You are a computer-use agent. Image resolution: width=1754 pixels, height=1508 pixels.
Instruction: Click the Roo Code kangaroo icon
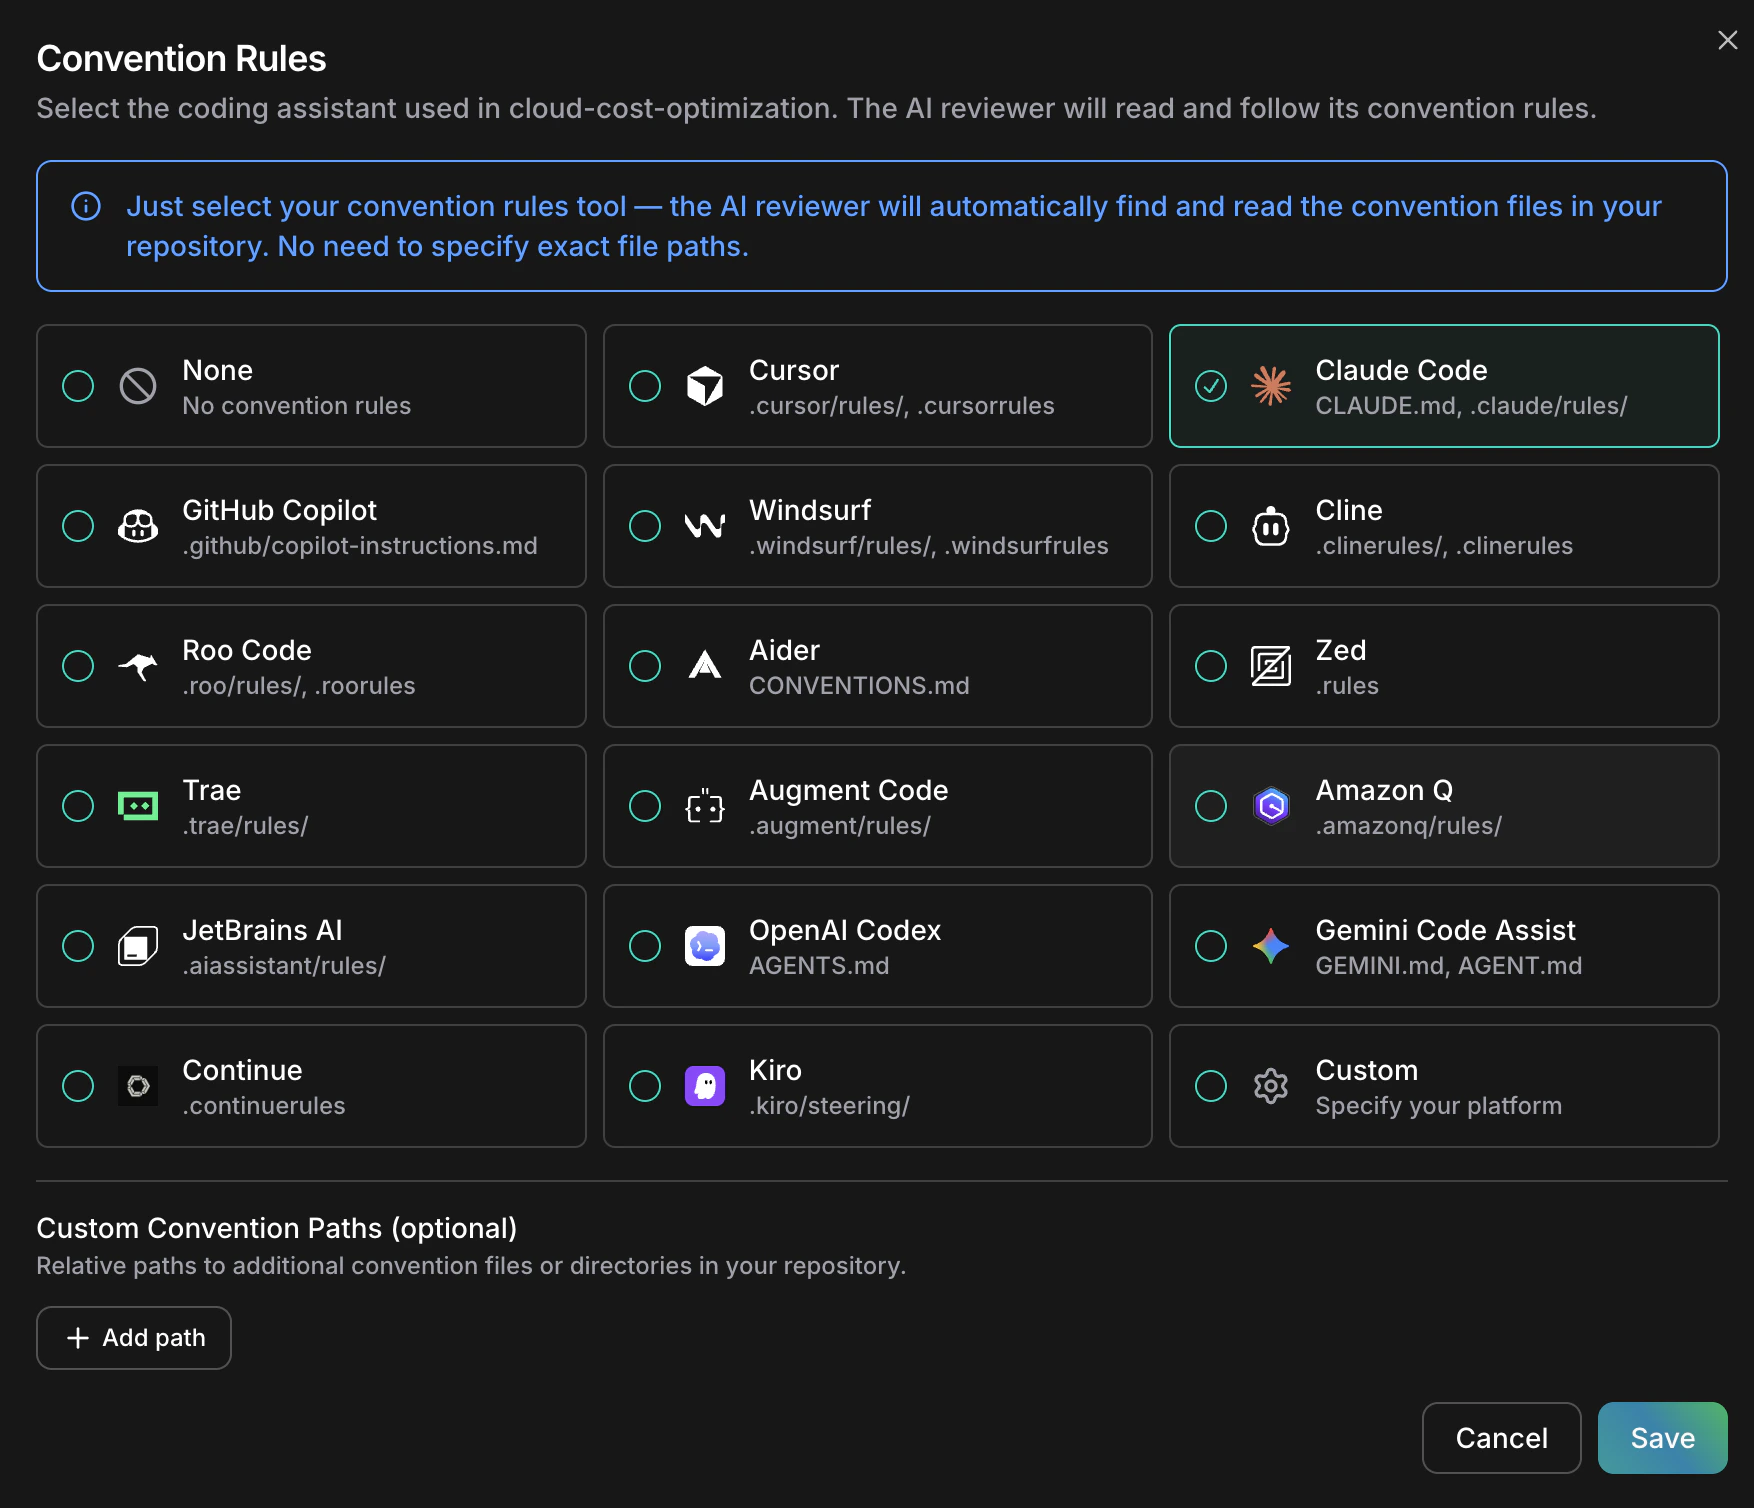(x=139, y=666)
